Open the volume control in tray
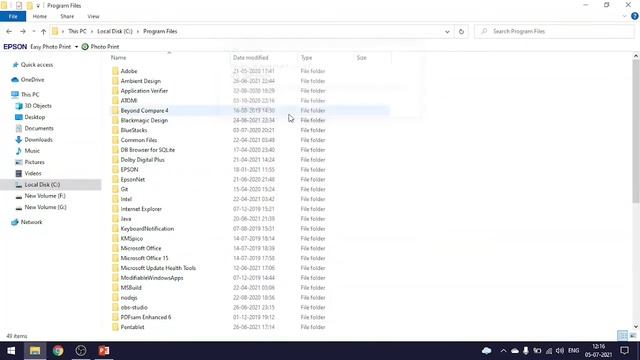640x360 pixels. coord(560,351)
